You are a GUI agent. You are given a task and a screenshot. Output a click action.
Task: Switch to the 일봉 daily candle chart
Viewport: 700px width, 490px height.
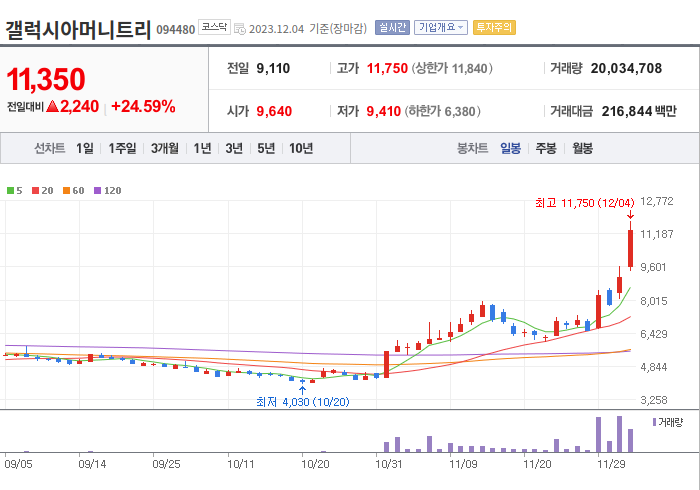(x=510, y=148)
